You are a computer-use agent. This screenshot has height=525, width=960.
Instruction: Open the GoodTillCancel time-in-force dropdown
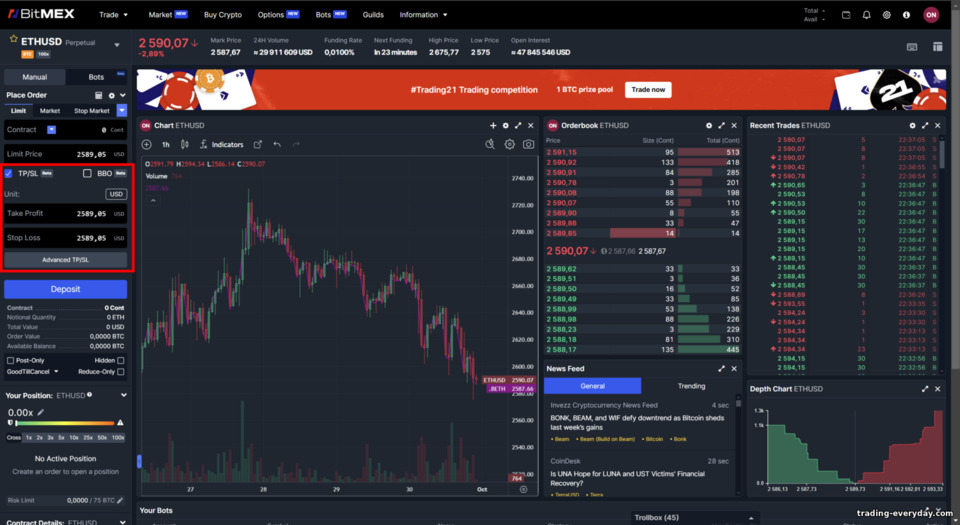click(32, 371)
